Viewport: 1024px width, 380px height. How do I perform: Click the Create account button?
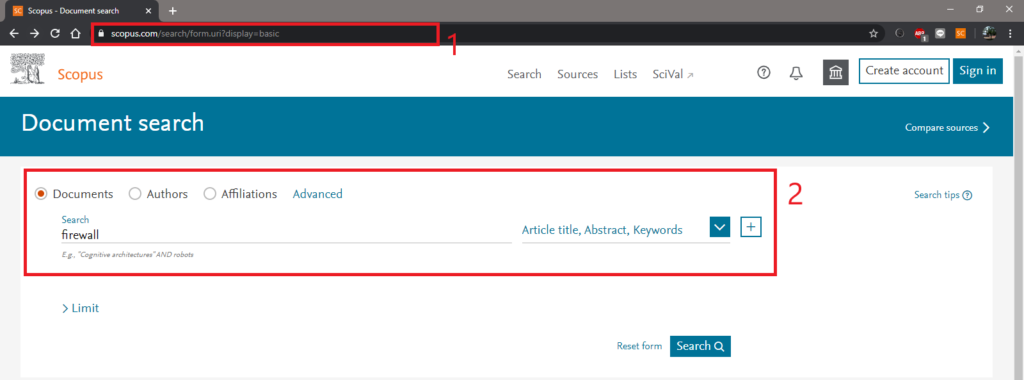(x=904, y=71)
